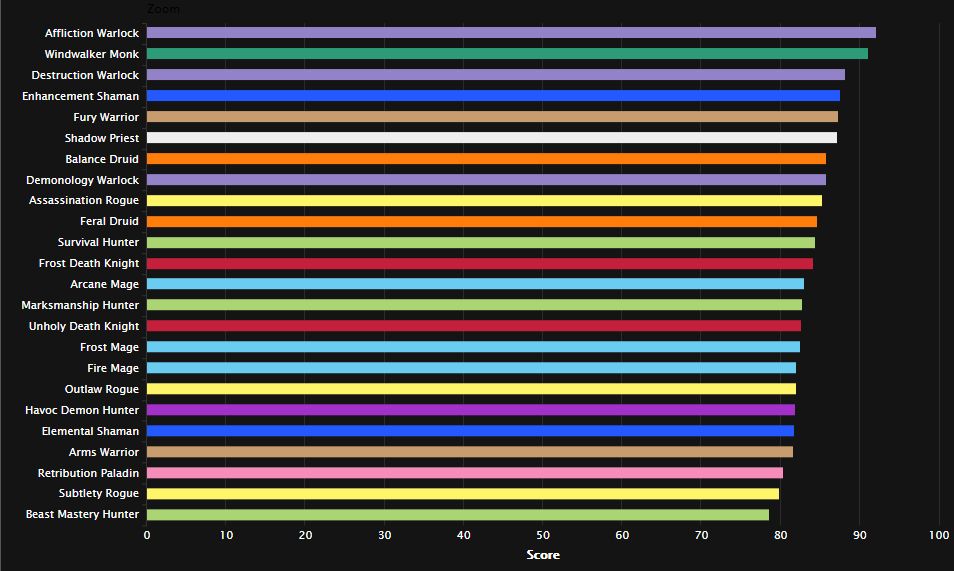Click the Elemental Shaman blue bar
The image size is (954, 571).
[x=470, y=431]
